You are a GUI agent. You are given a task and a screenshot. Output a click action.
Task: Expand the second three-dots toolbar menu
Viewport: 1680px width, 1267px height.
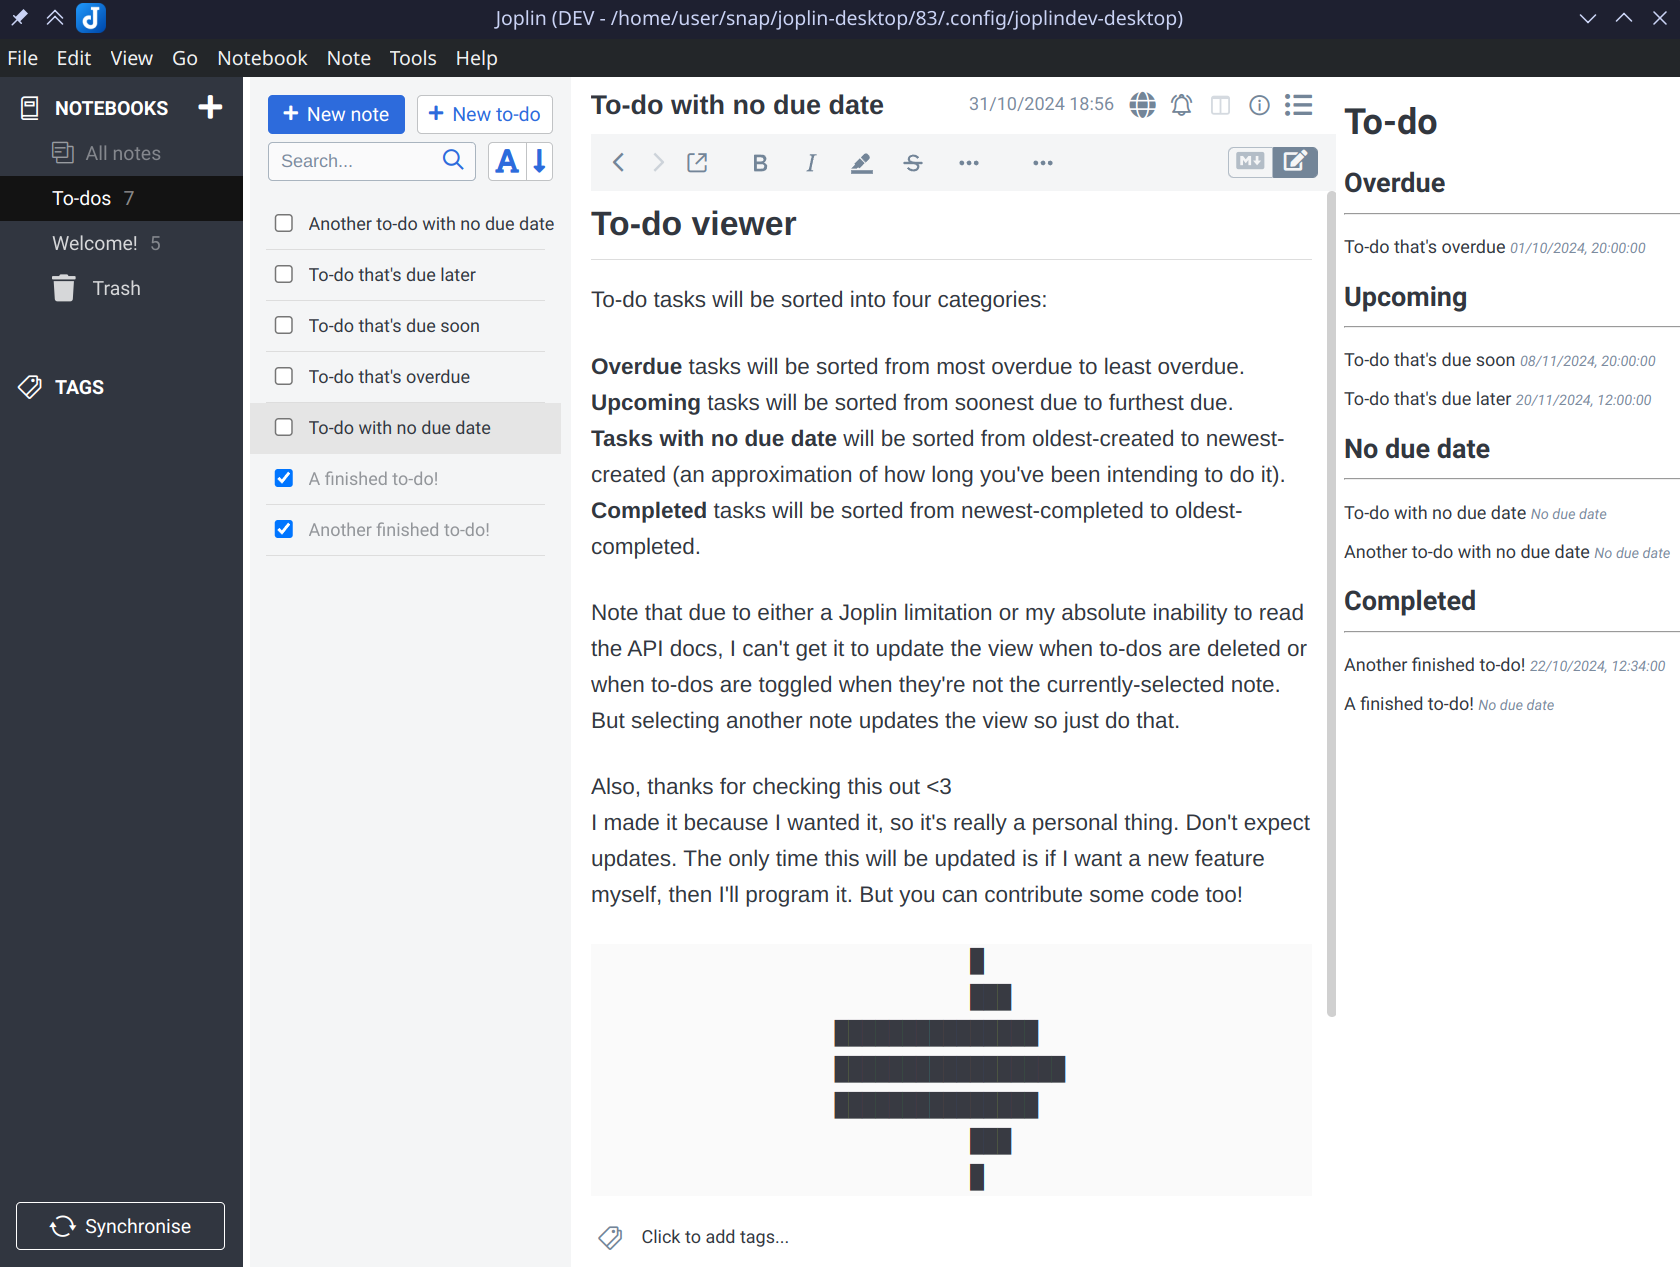pyautogui.click(x=1042, y=163)
